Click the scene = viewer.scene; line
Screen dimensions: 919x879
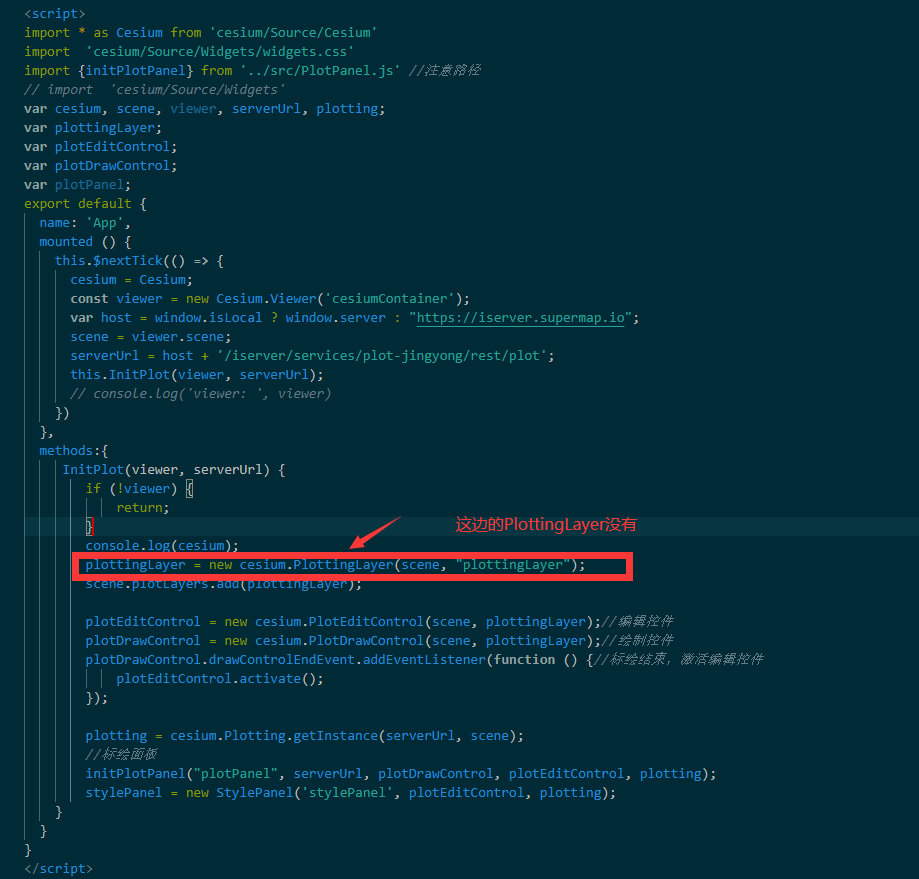pyautogui.click(x=151, y=337)
